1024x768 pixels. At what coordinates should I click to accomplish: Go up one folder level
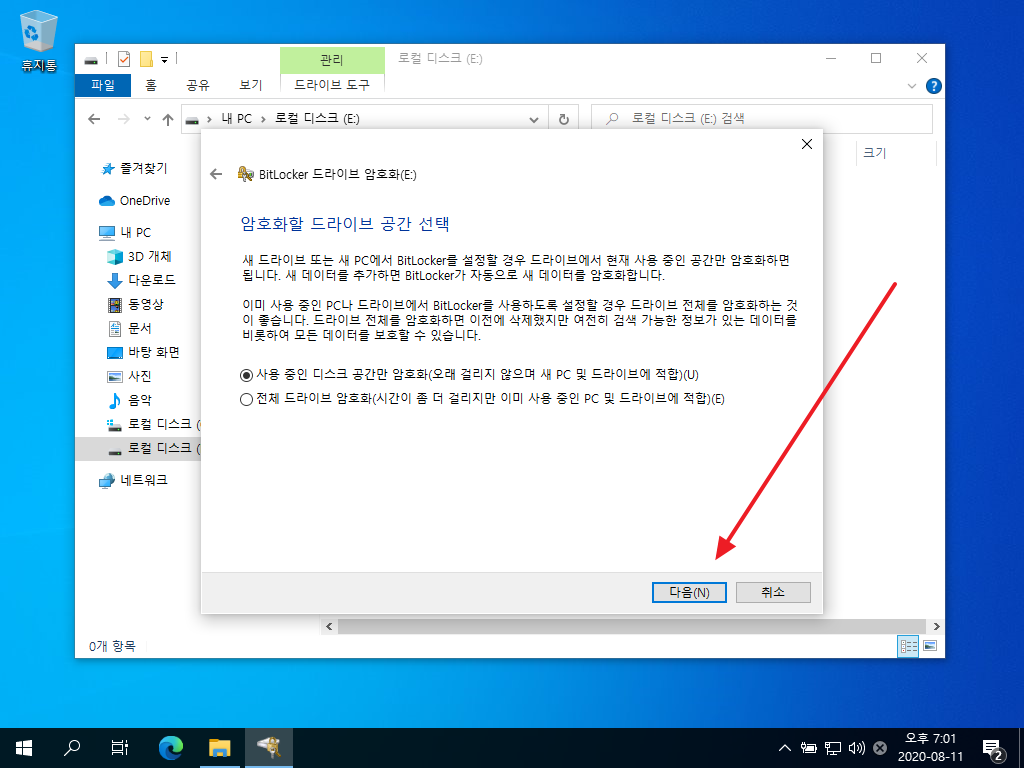pos(168,119)
